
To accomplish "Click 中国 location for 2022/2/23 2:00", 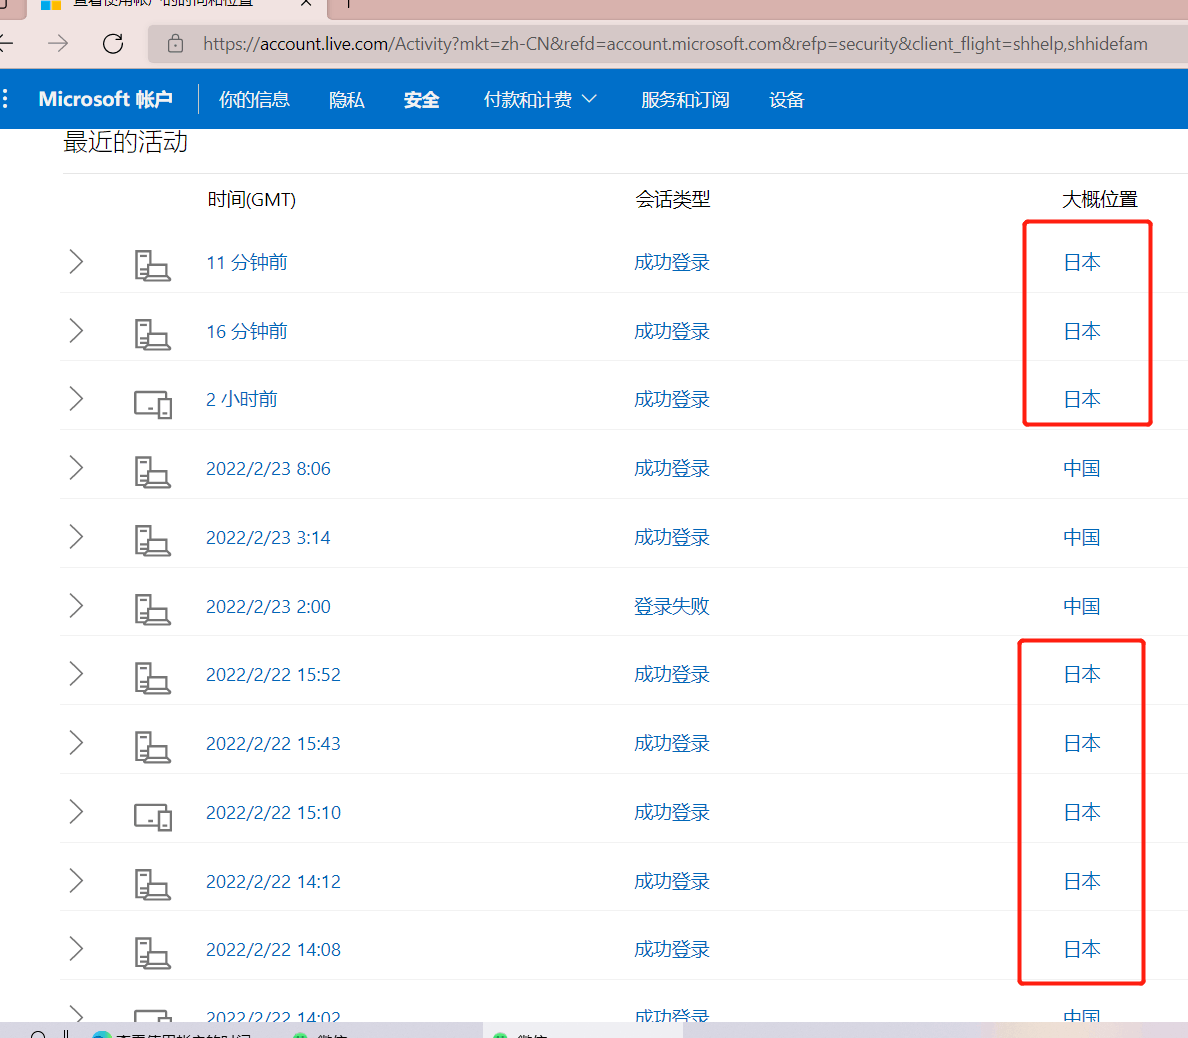I will pos(1081,606).
